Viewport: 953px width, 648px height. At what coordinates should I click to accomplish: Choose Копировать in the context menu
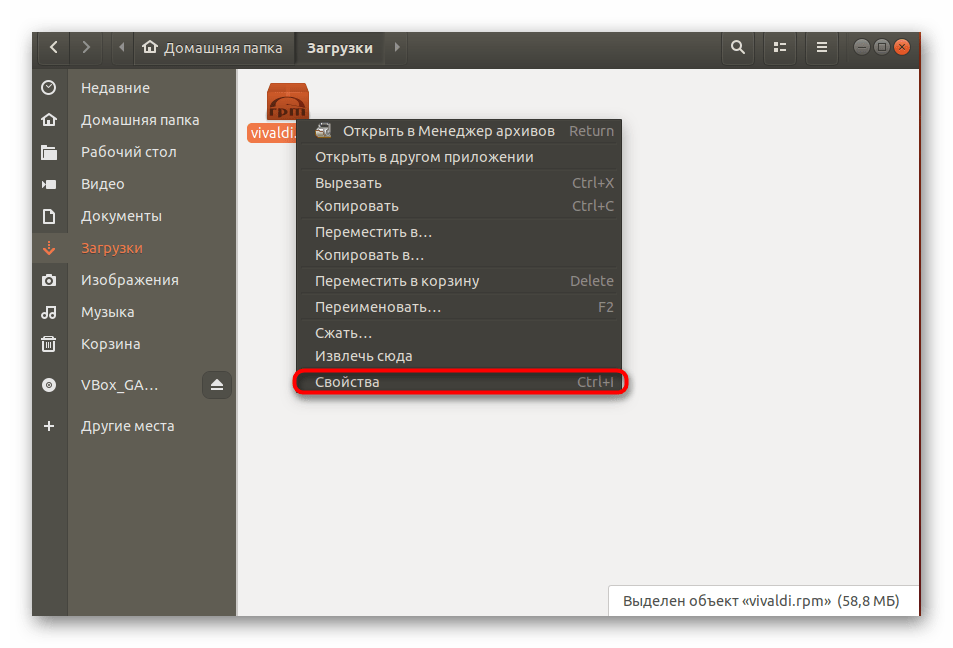point(357,206)
